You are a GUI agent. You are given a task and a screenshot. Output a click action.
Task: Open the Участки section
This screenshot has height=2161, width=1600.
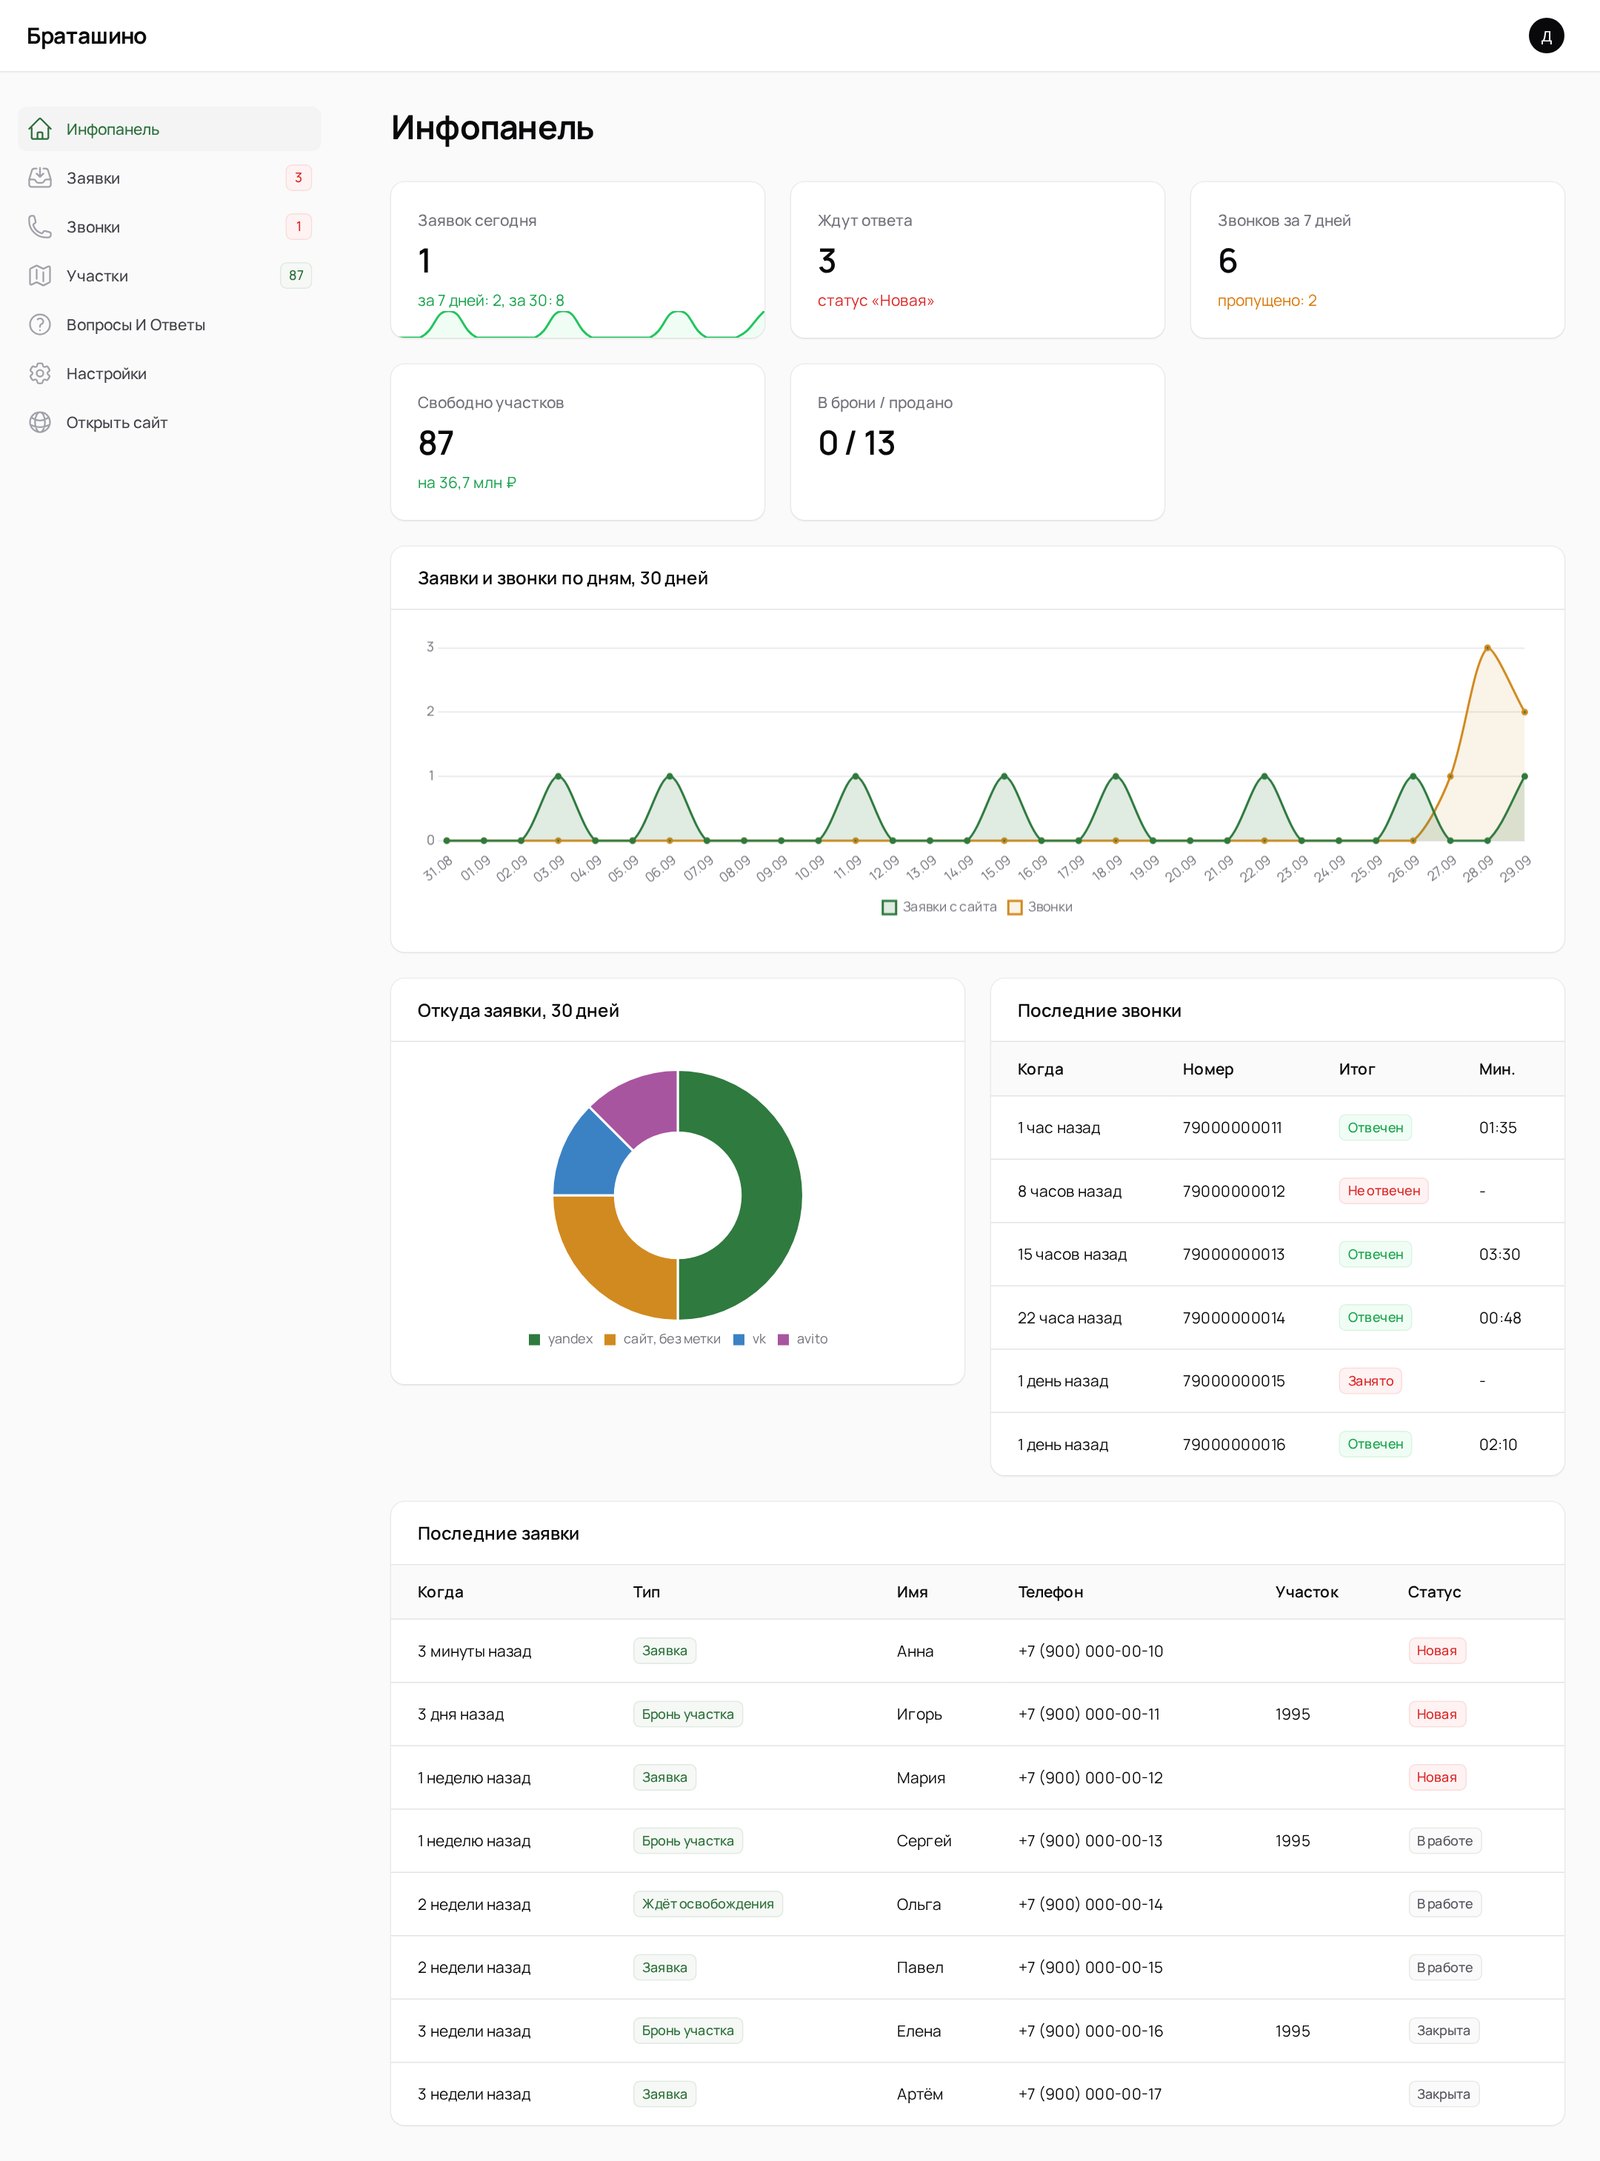[169, 276]
